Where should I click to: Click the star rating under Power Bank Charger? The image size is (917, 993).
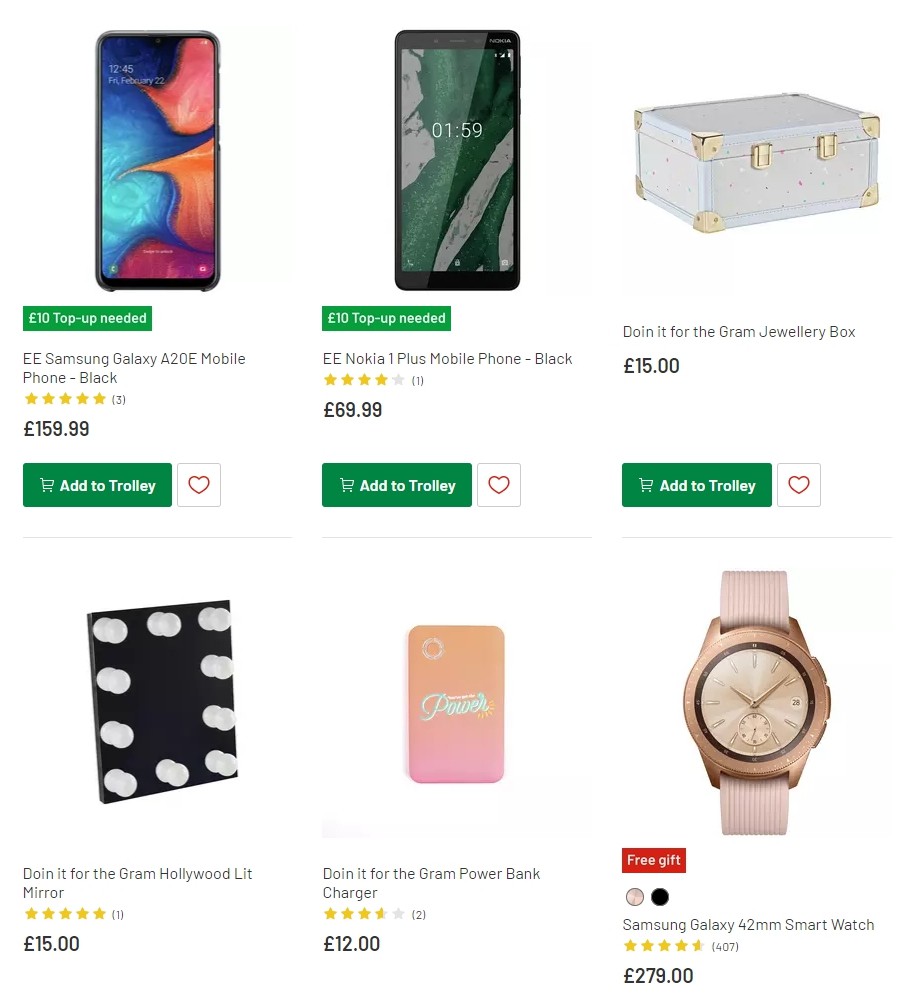coord(364,913)
